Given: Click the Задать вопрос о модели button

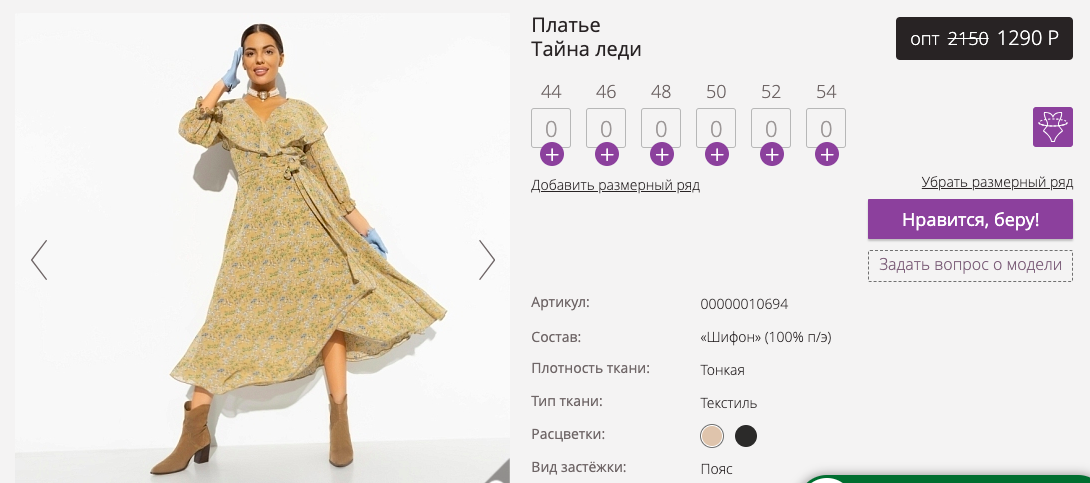Looking at the screenshot, I should click(x=970, y=265).
